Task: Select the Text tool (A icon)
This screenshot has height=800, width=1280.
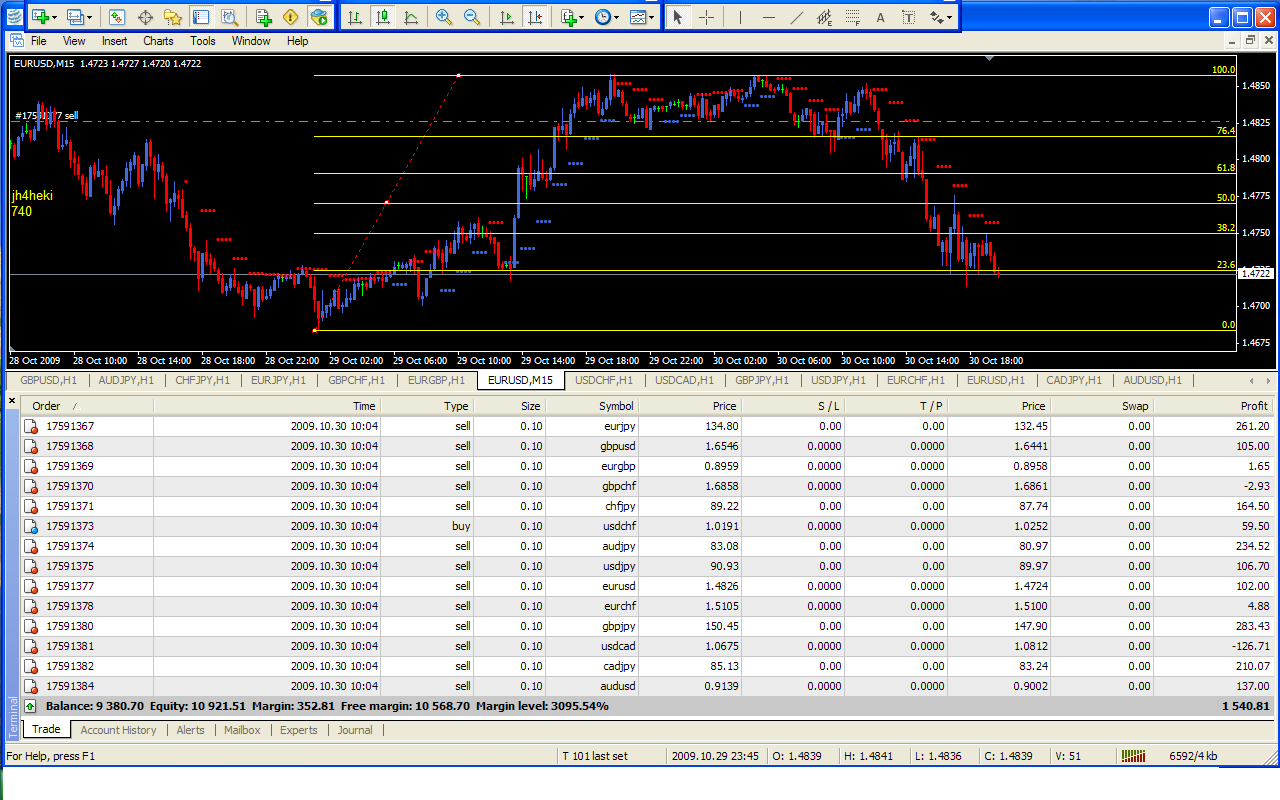Action: pyautogui.click(x=880, y=16)
